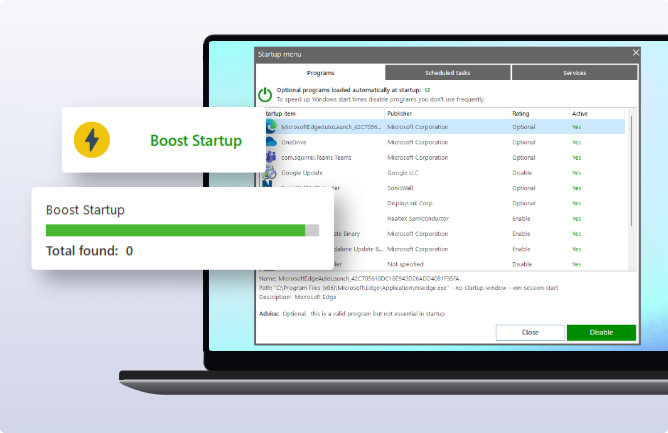Select the Teams app icon

coord(271,158)
